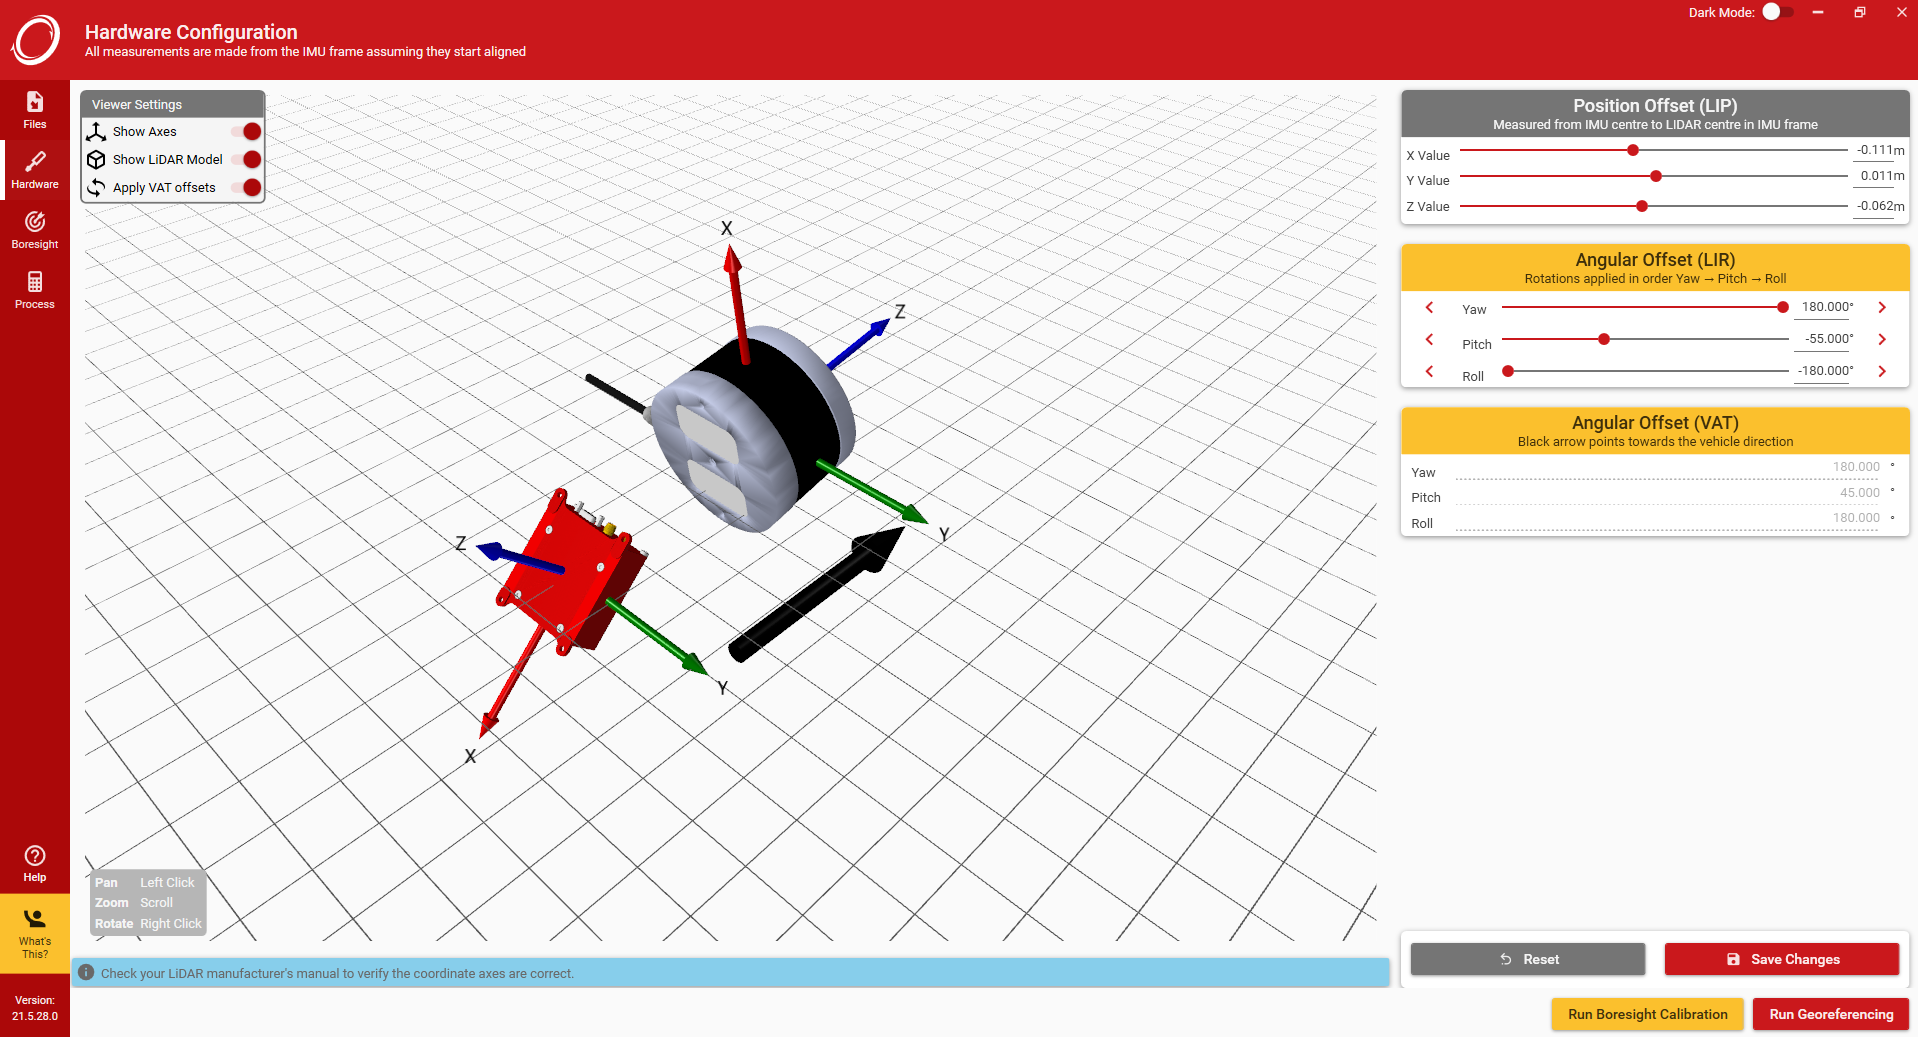Click the Show Axes axes icon
Viewport: 1918px width, 1037px height.
pos(96,131)
